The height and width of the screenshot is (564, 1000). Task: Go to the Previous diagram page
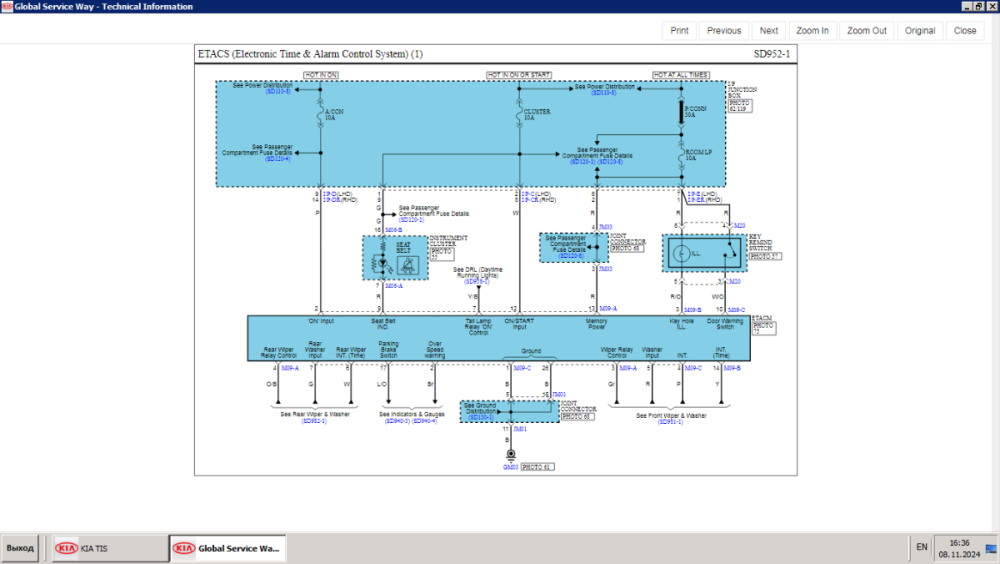click(724, 31)
